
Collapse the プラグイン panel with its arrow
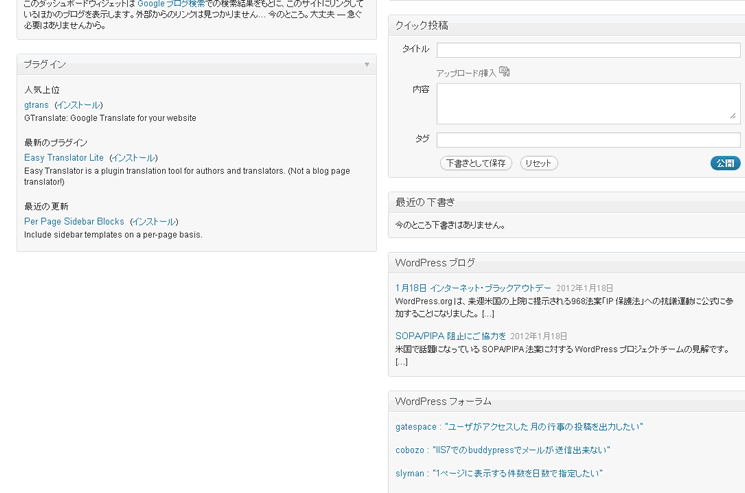click(367, 65)
